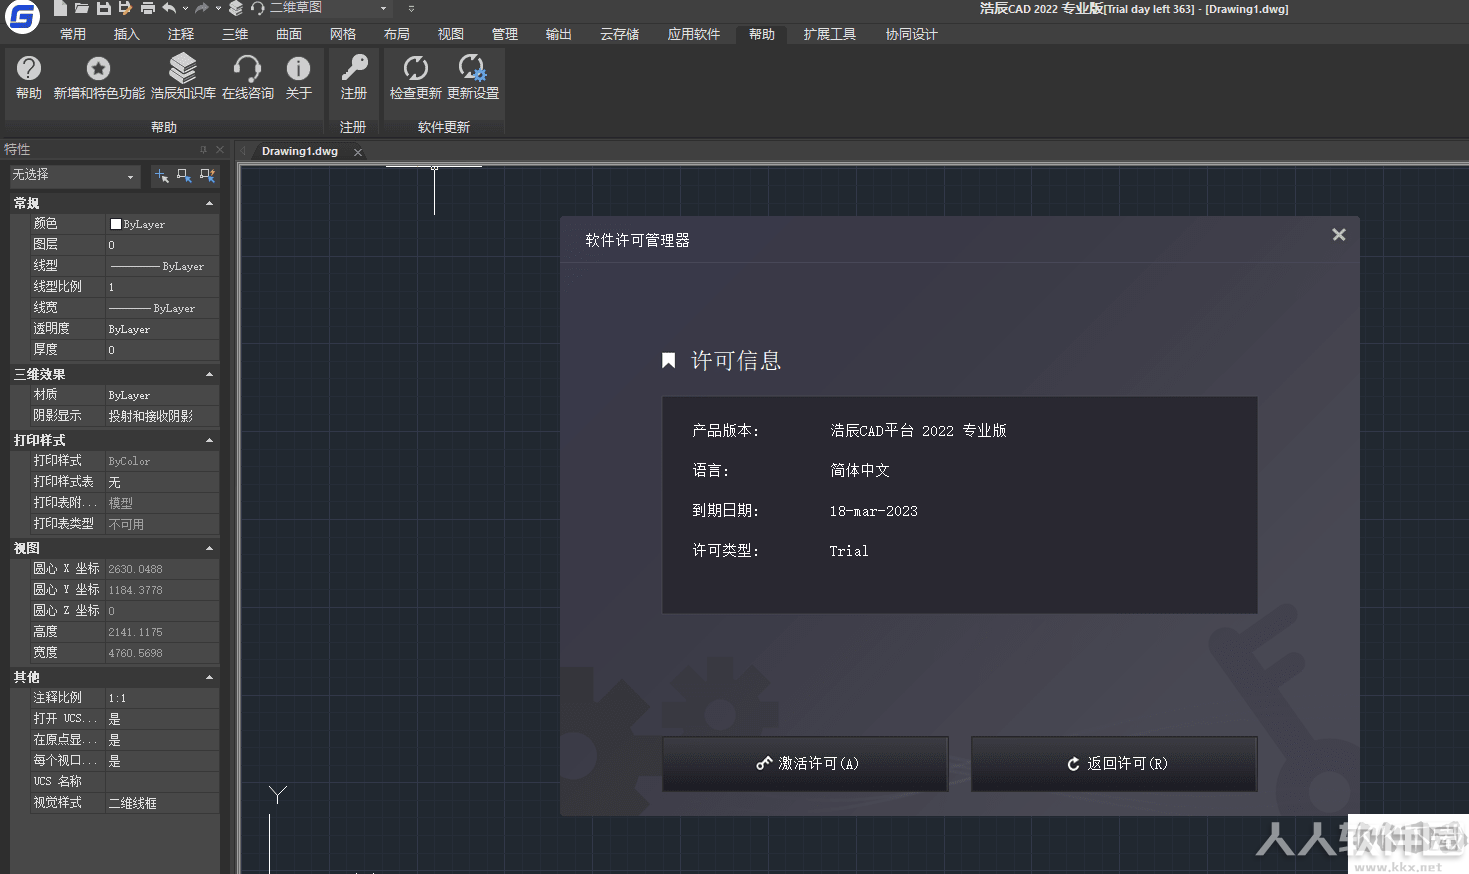Collapse the 视图 section

click(209, 548)
